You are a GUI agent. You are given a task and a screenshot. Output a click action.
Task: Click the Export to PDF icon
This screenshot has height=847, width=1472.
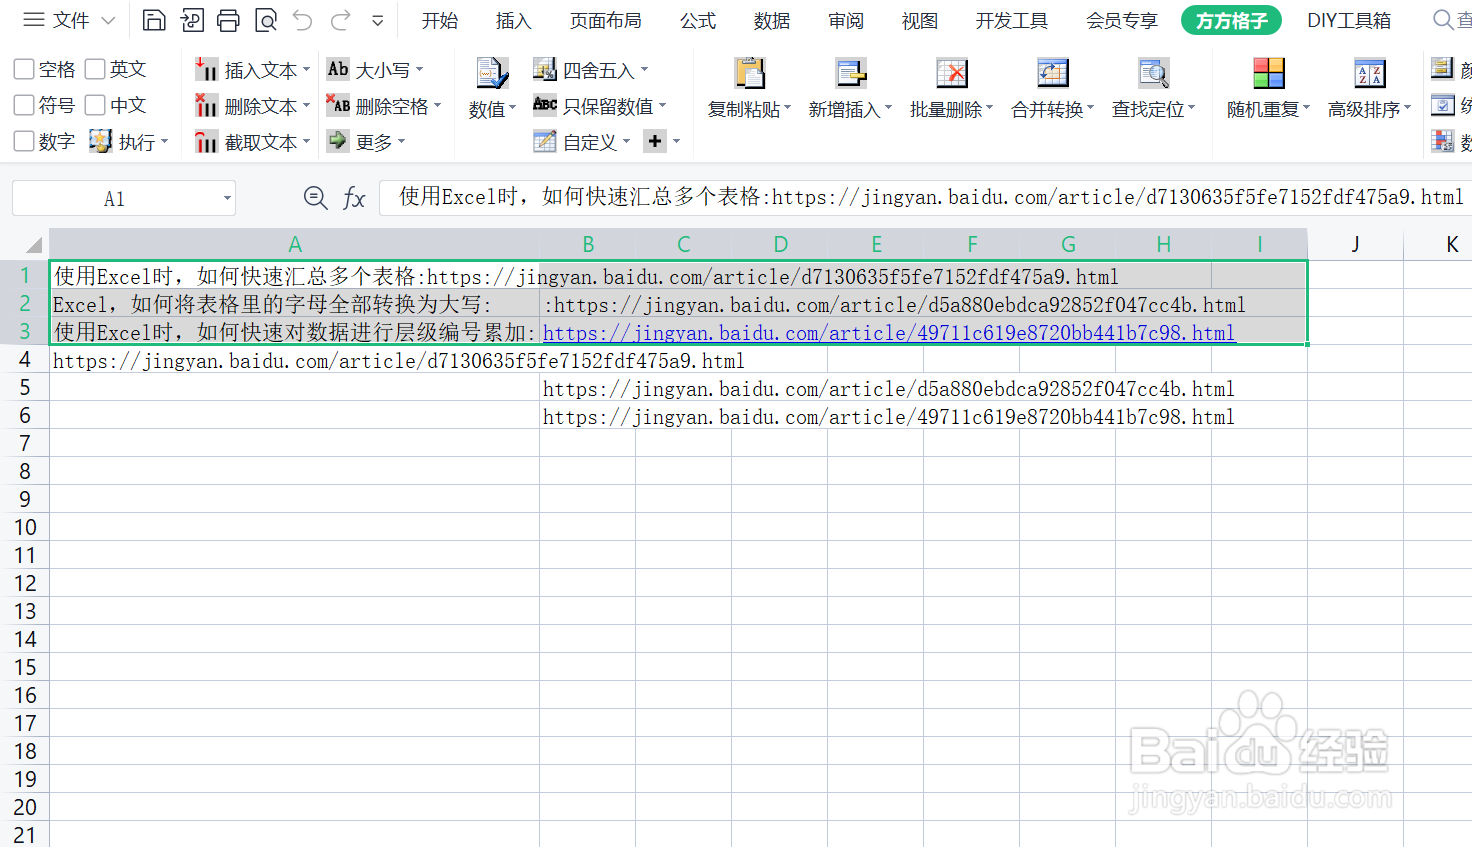[192, 20]
